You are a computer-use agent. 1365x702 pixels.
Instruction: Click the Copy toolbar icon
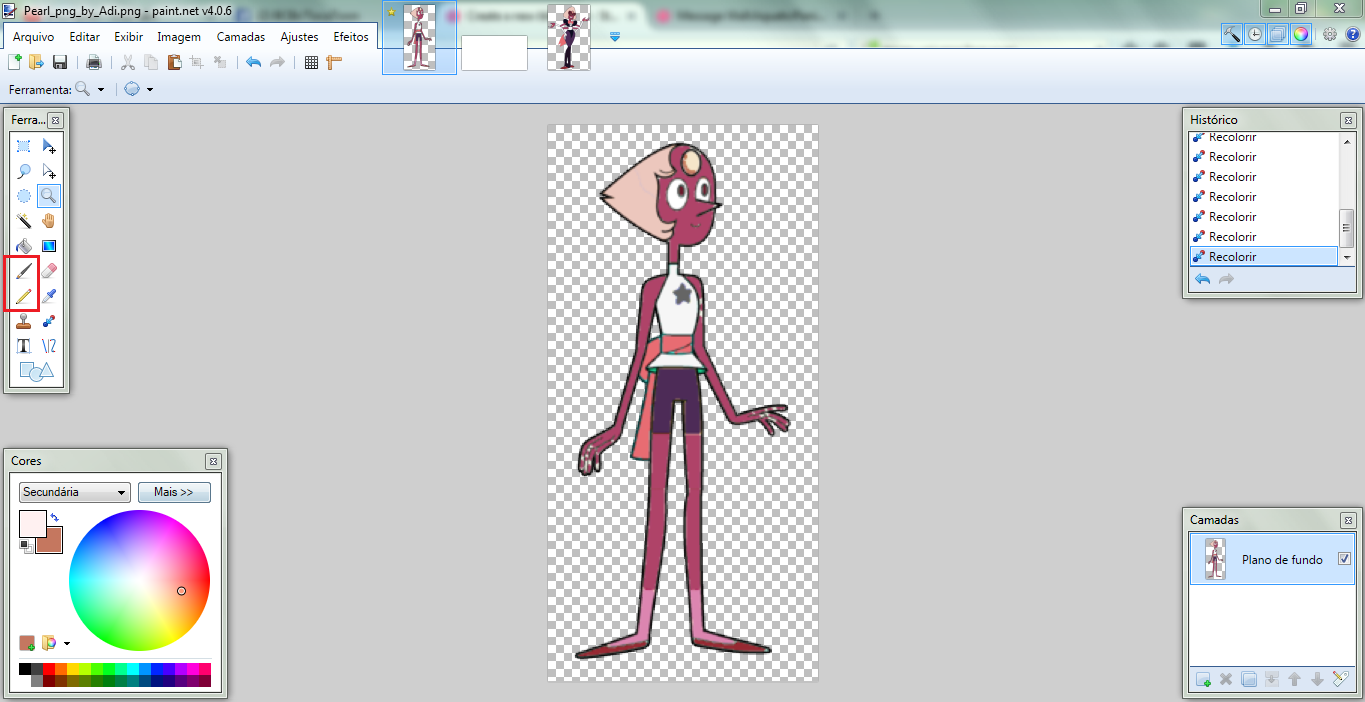pos(151,63)
